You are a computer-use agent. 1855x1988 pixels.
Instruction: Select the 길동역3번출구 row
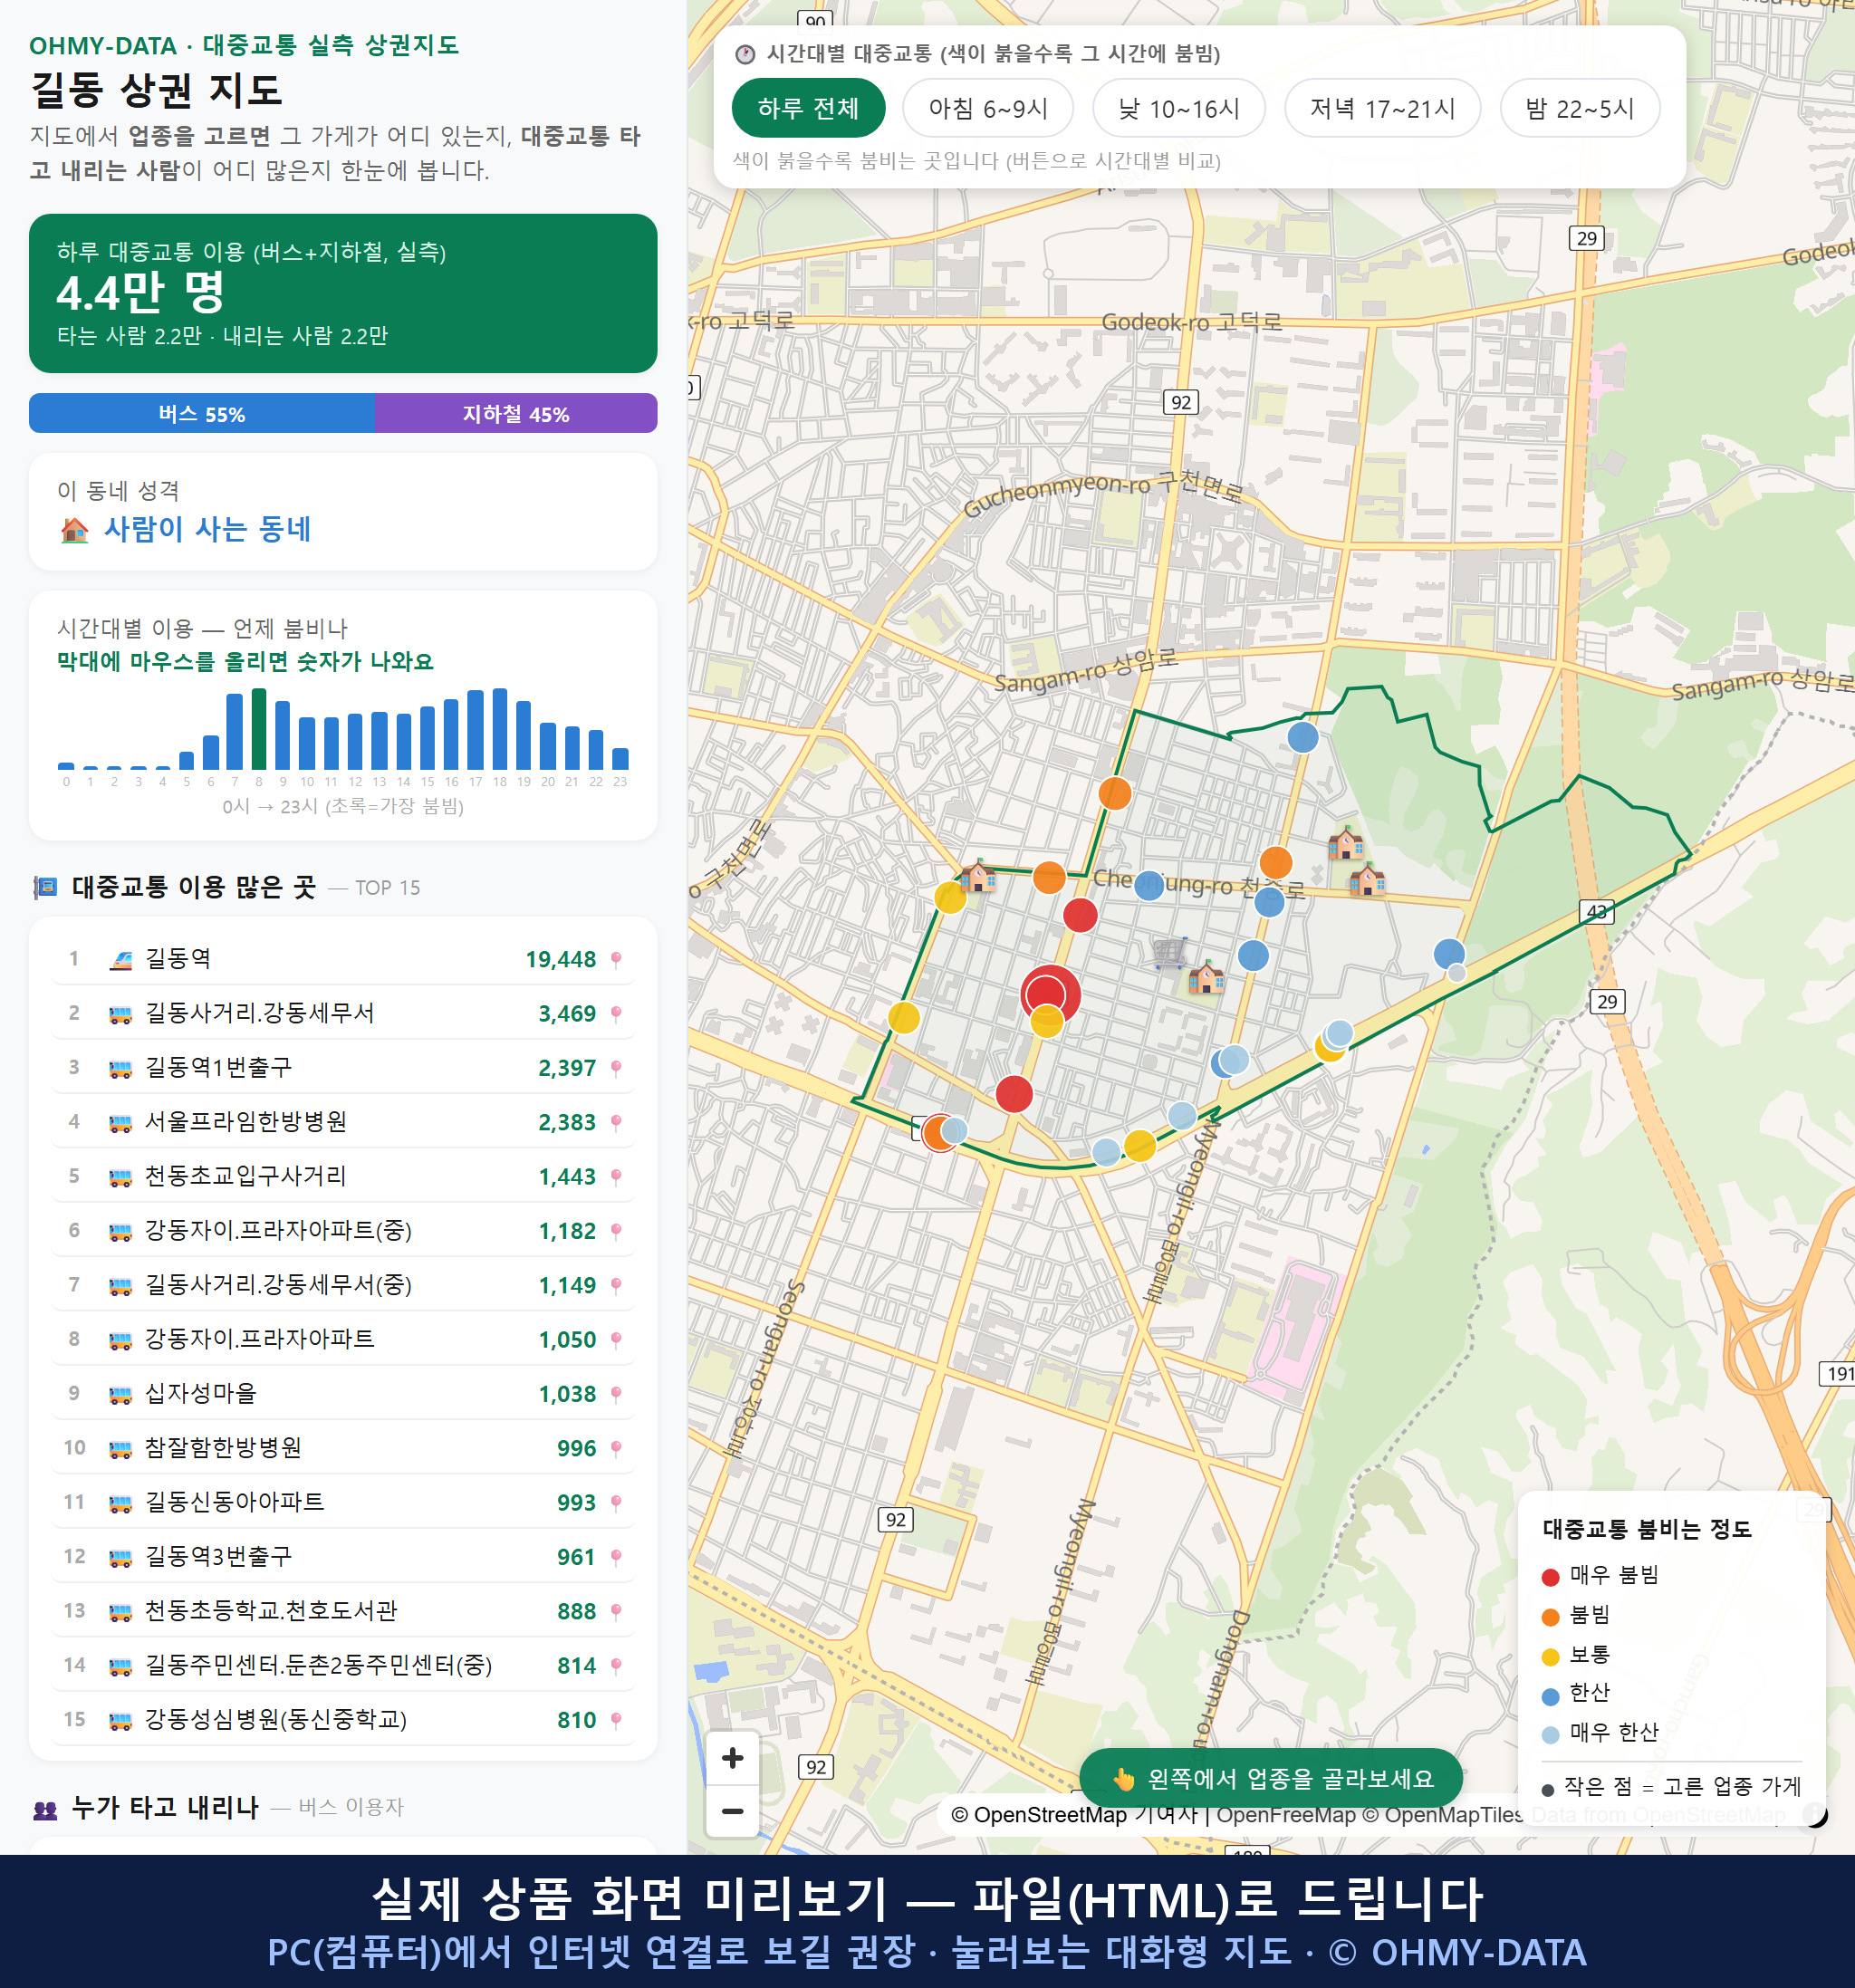click(343, 1557)
